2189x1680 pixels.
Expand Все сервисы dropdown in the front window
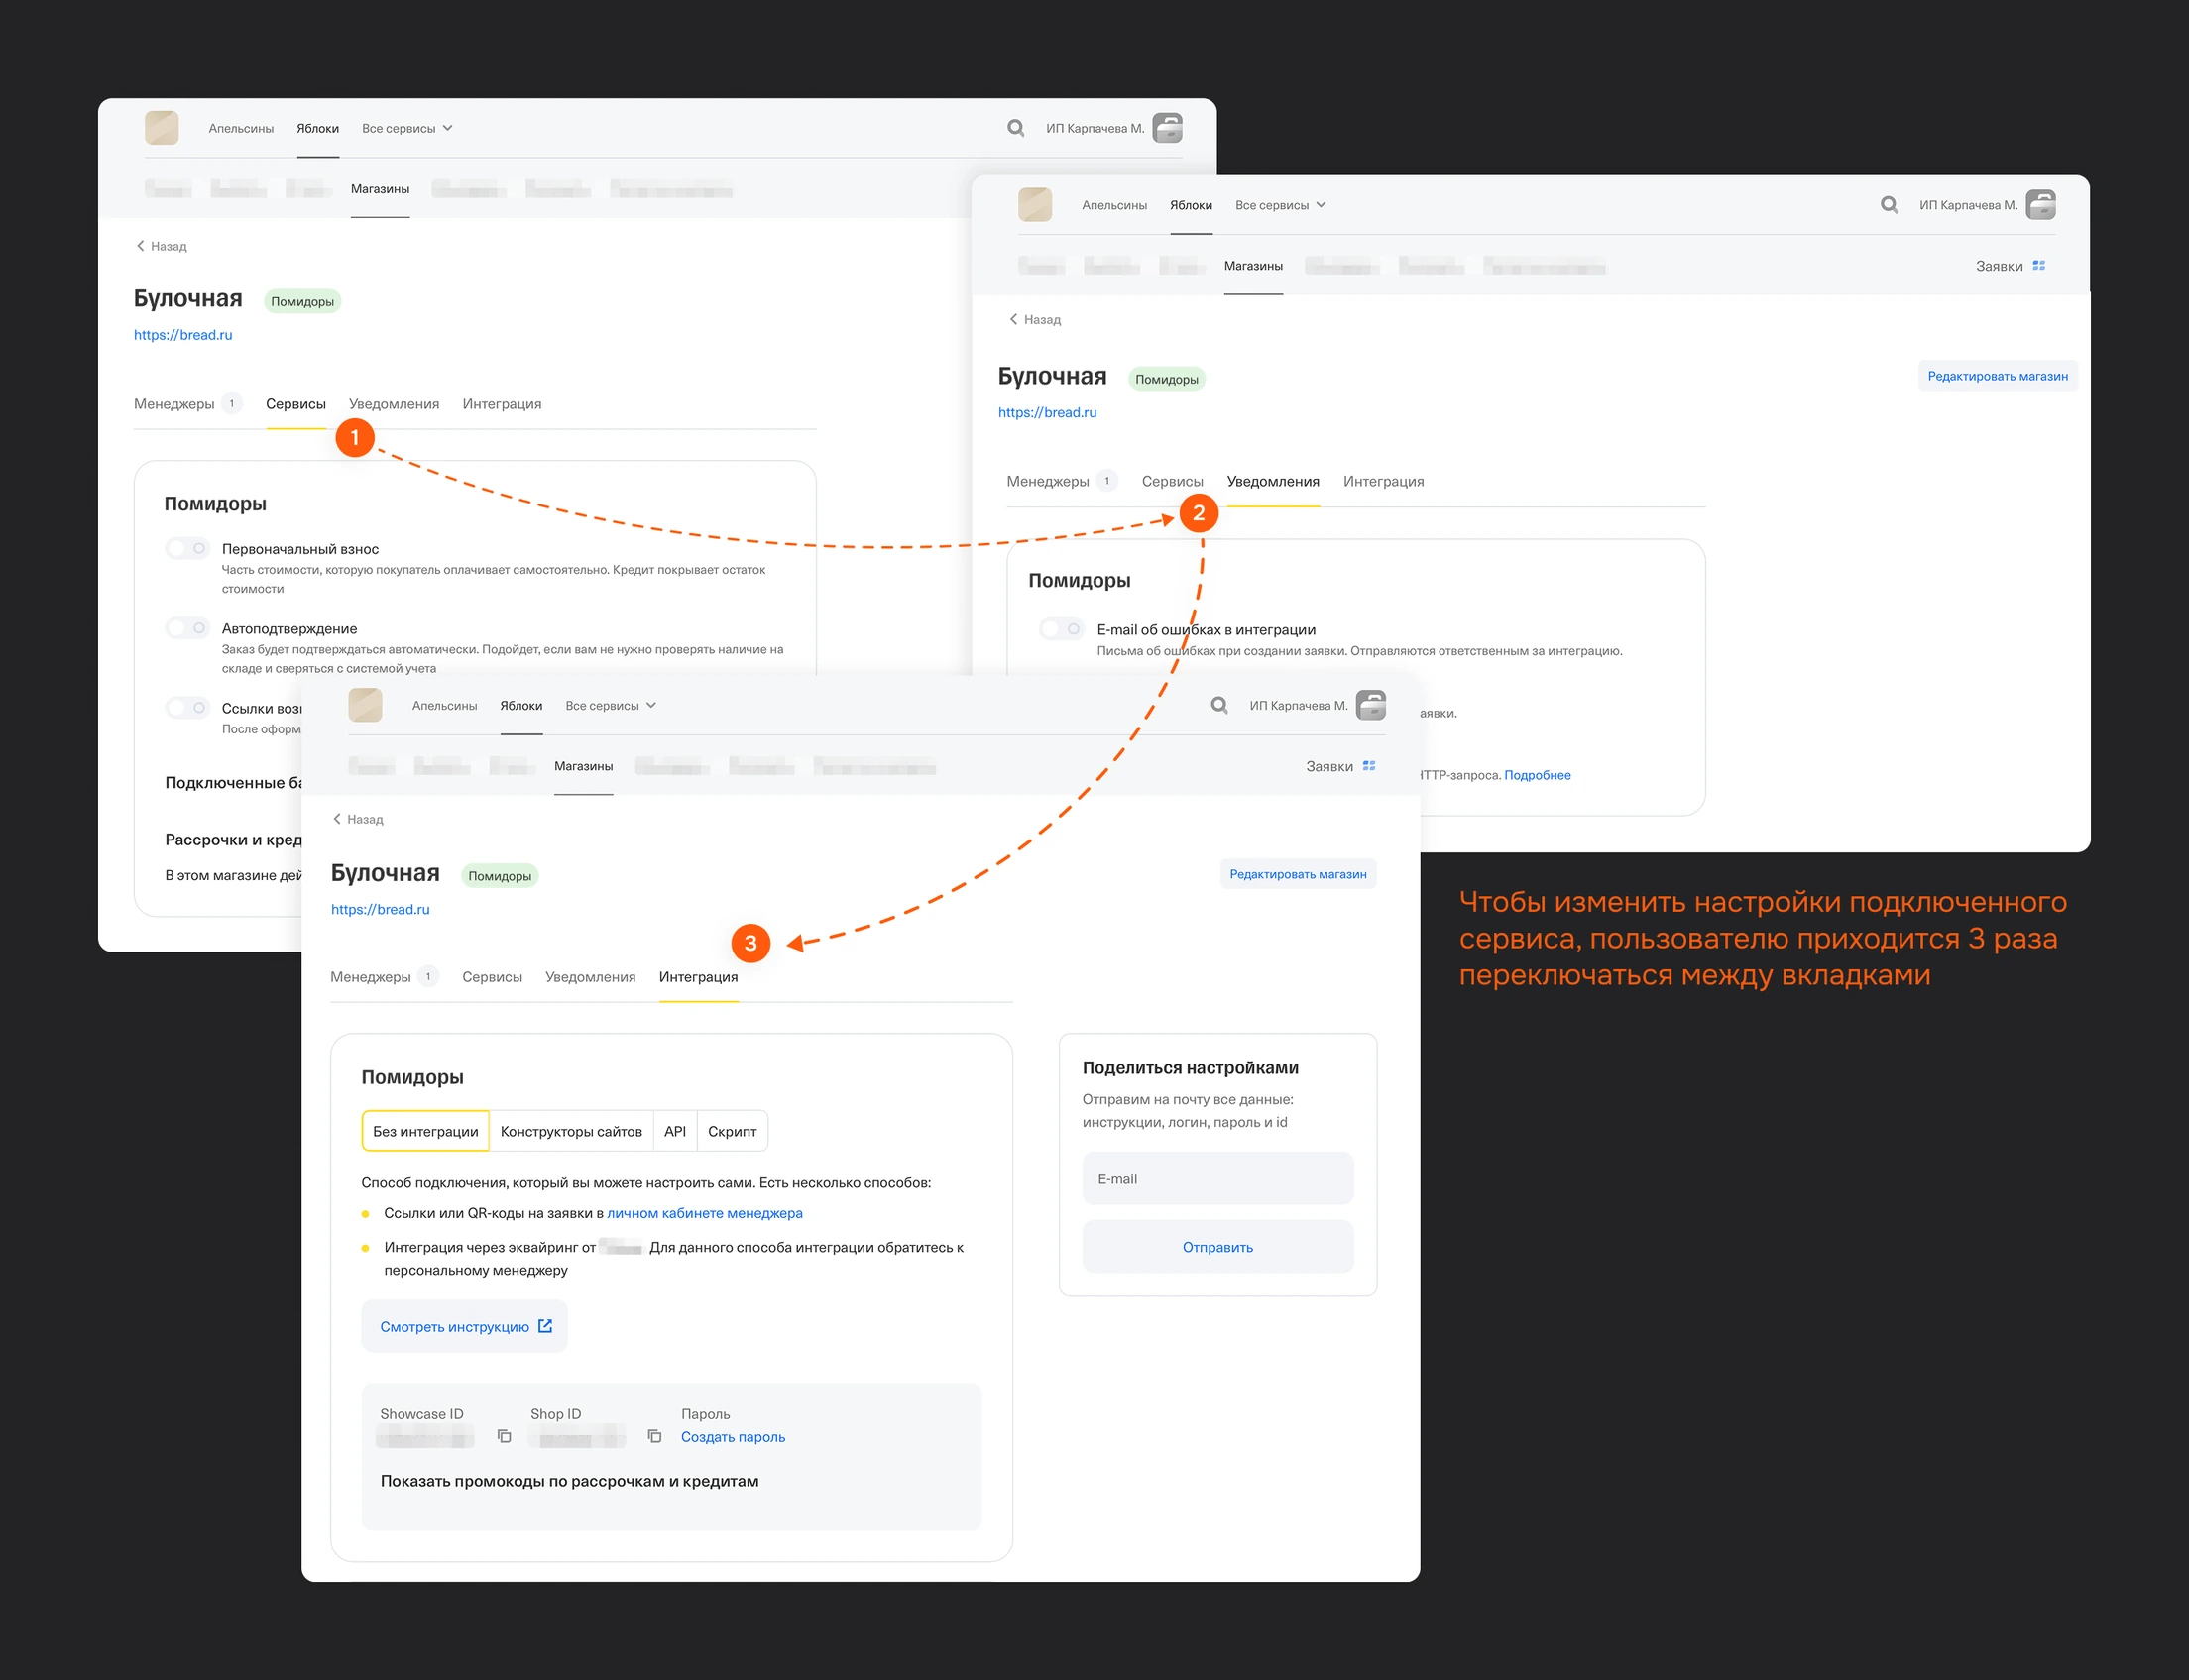tap(610, 705)
